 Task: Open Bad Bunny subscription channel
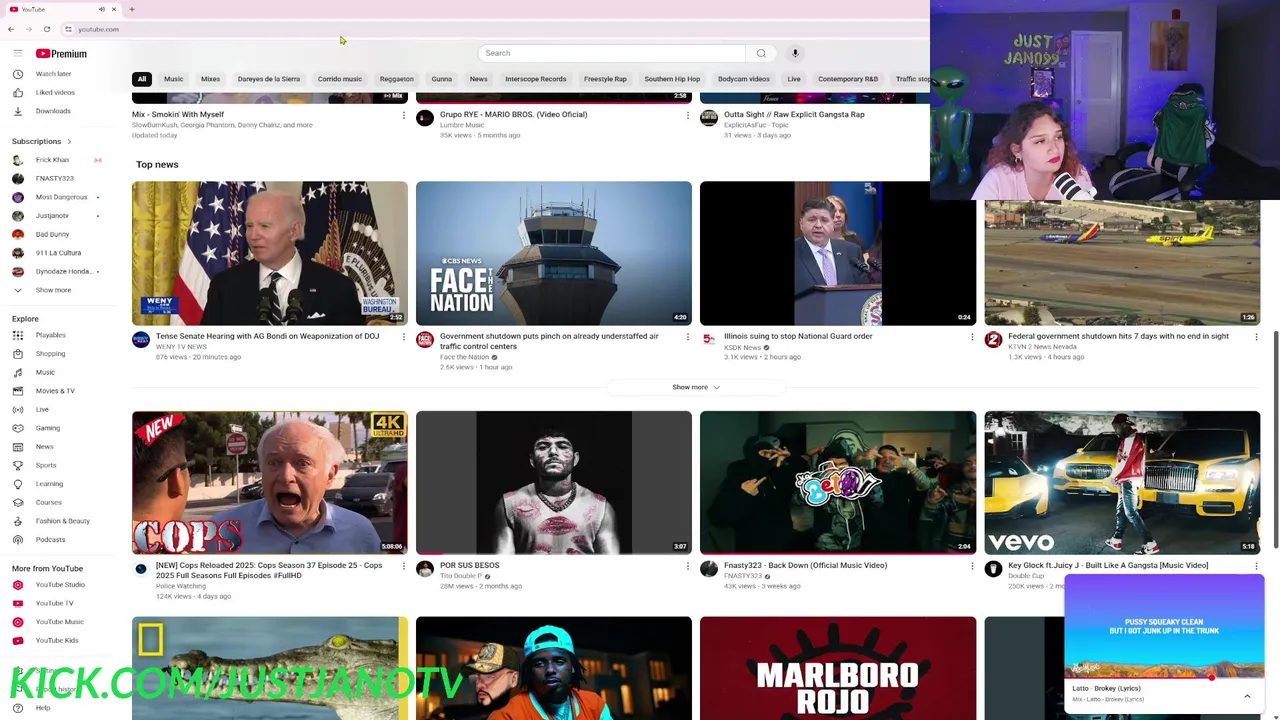(x=52, y=234)
